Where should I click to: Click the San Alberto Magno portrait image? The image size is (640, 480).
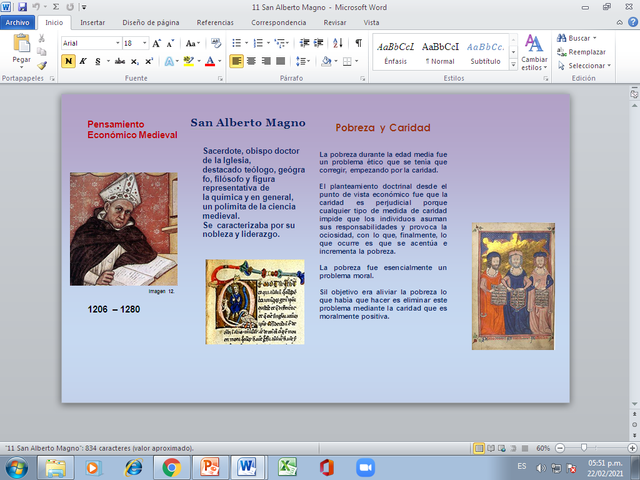coord(124,229)
